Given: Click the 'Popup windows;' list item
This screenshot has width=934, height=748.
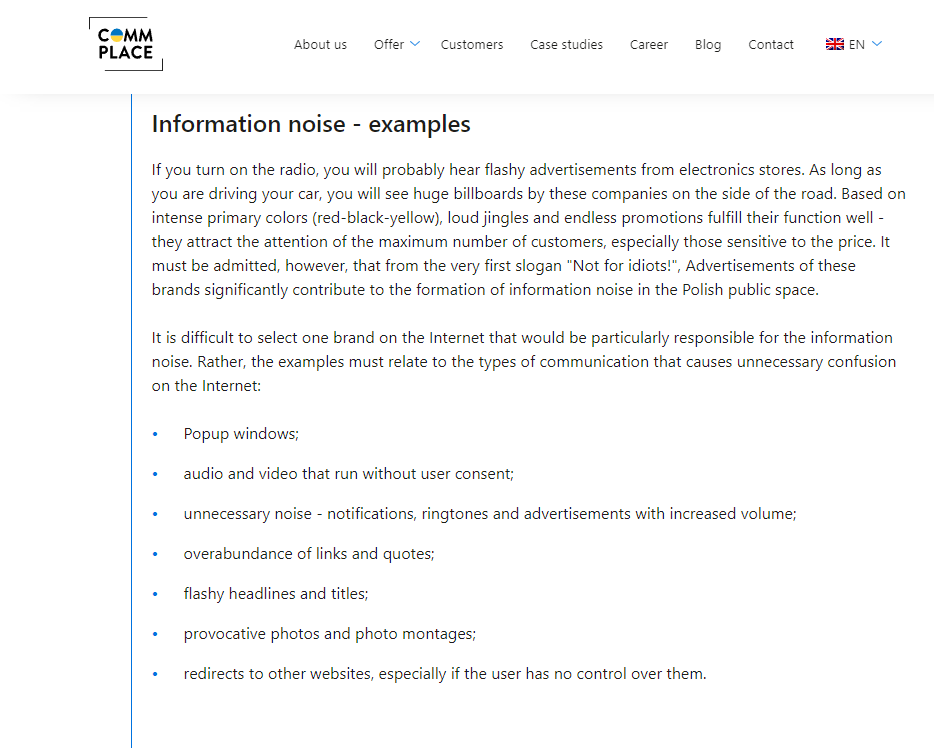Looking at the screenshot, I should [241, 434].
